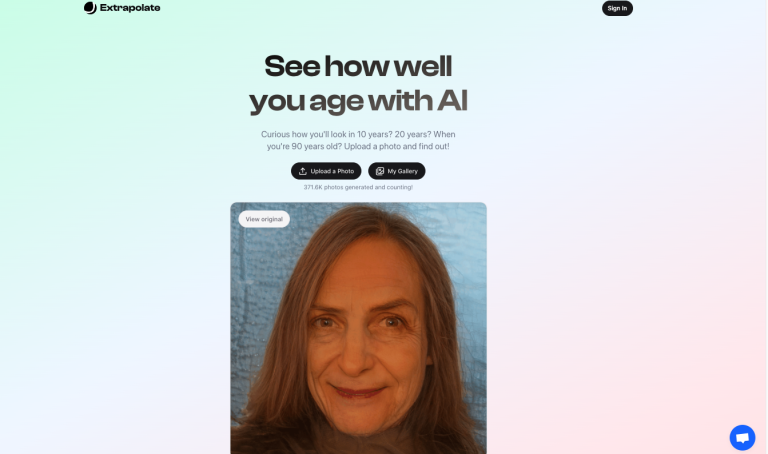Click the vertical page scrollbar
The image size is (768, 454).
click(766, 227)
